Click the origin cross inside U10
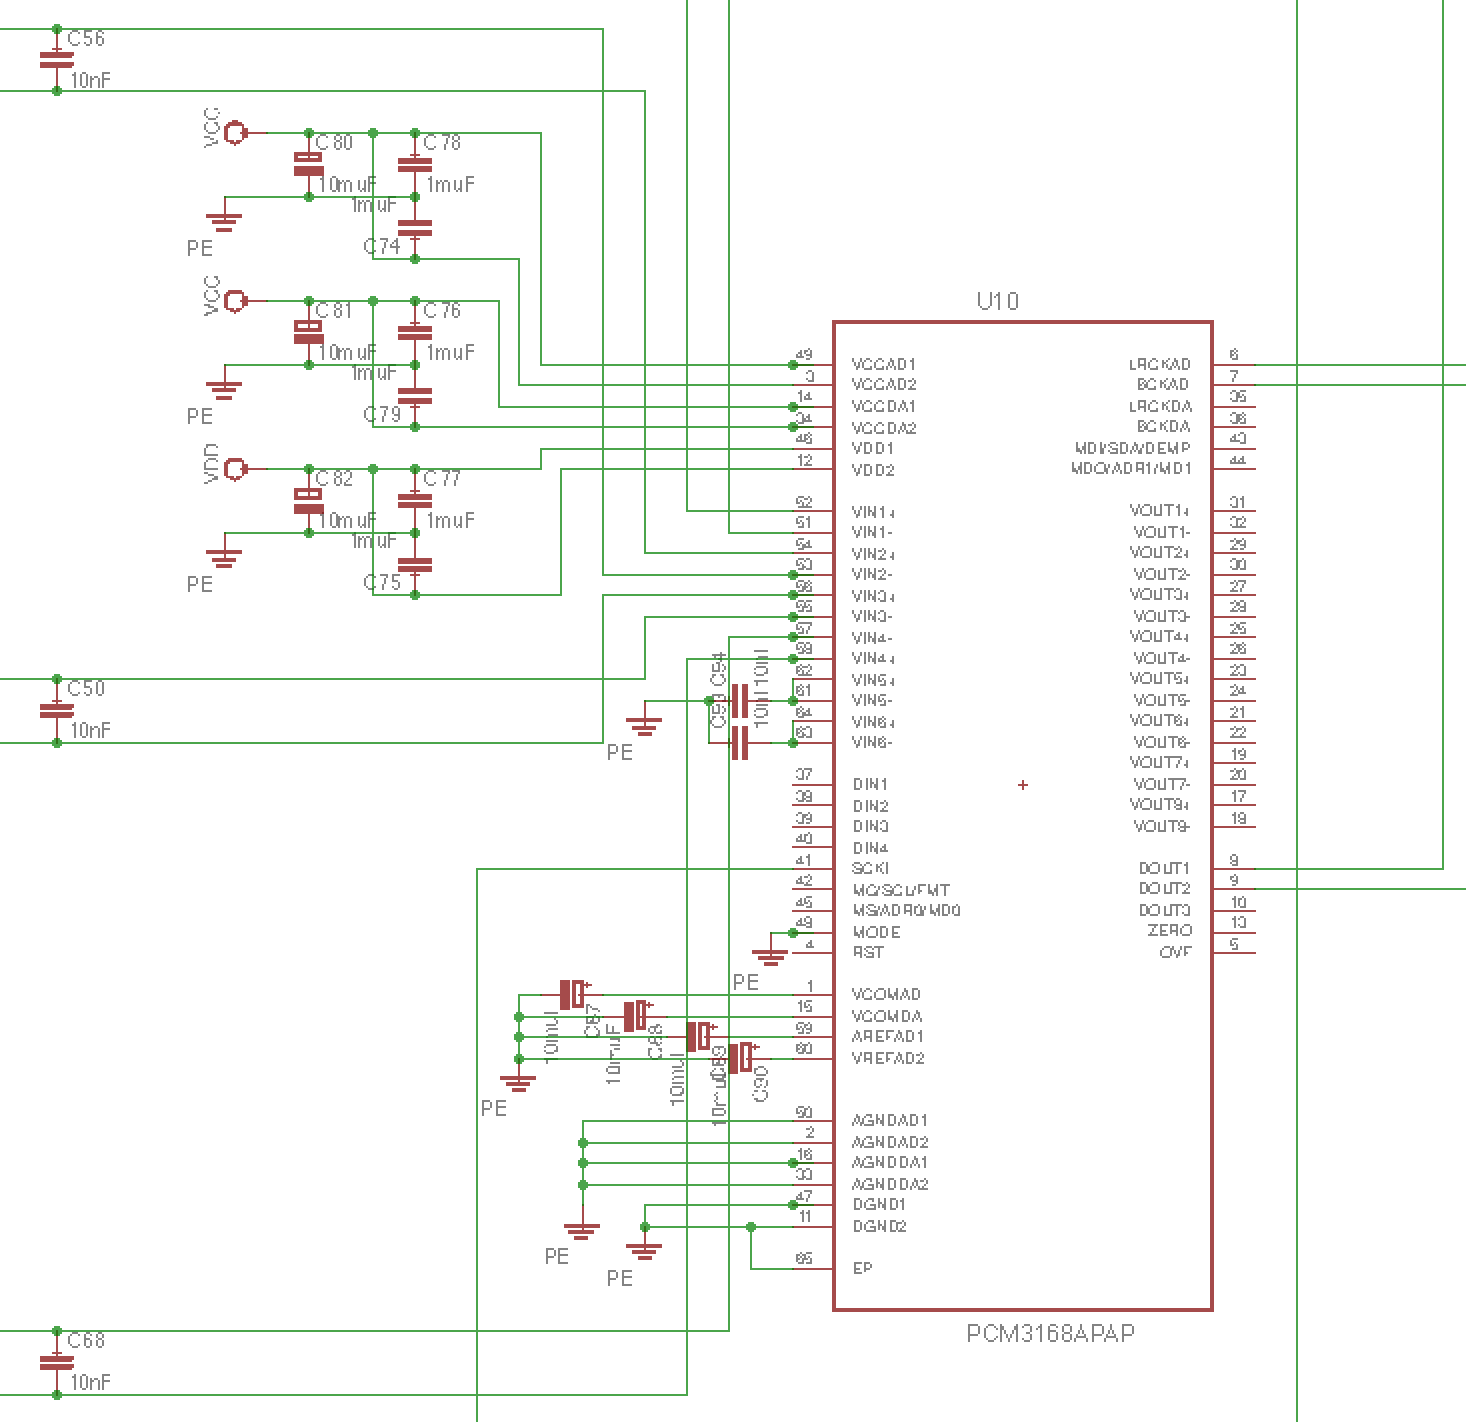The height and width of the screenshot is (1422, 1466). click(x=1023, y=785)
